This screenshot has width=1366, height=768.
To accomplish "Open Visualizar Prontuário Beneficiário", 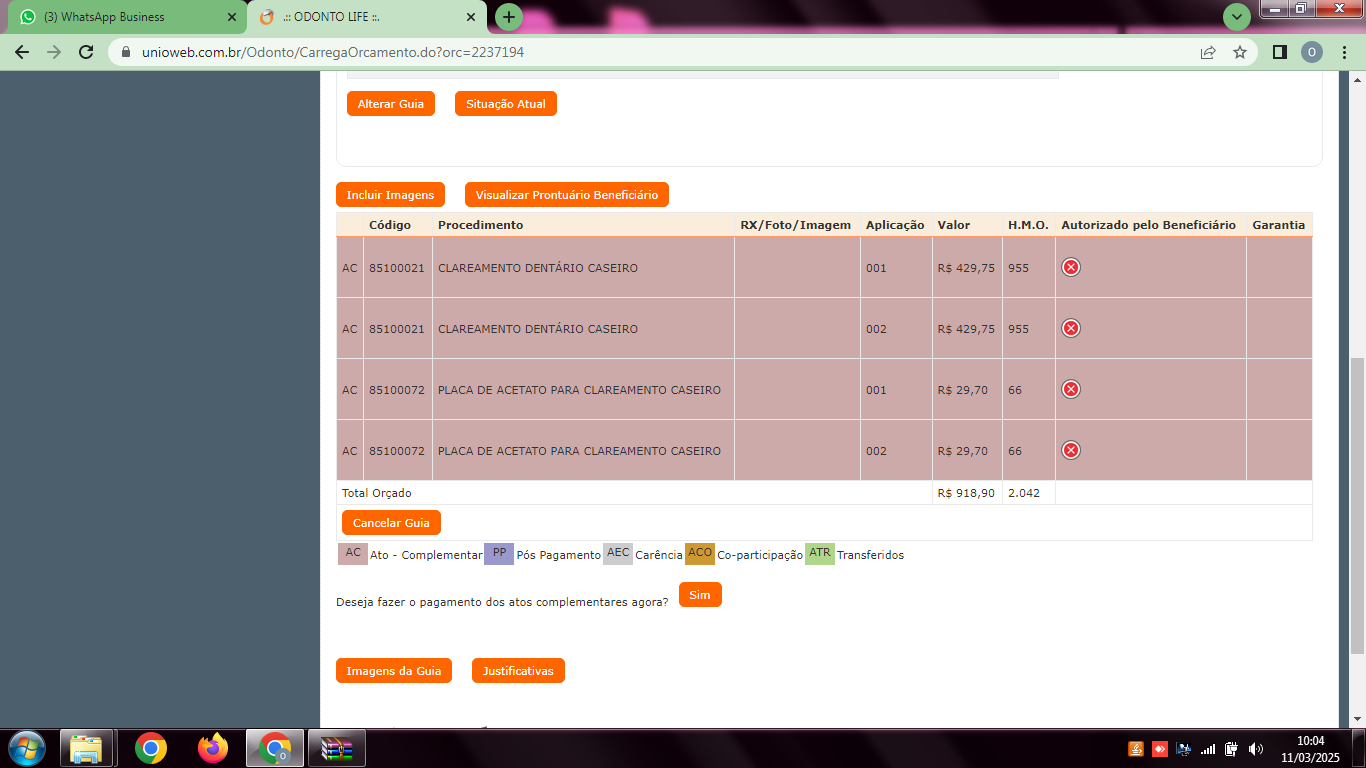I will [x=566, y=195].
